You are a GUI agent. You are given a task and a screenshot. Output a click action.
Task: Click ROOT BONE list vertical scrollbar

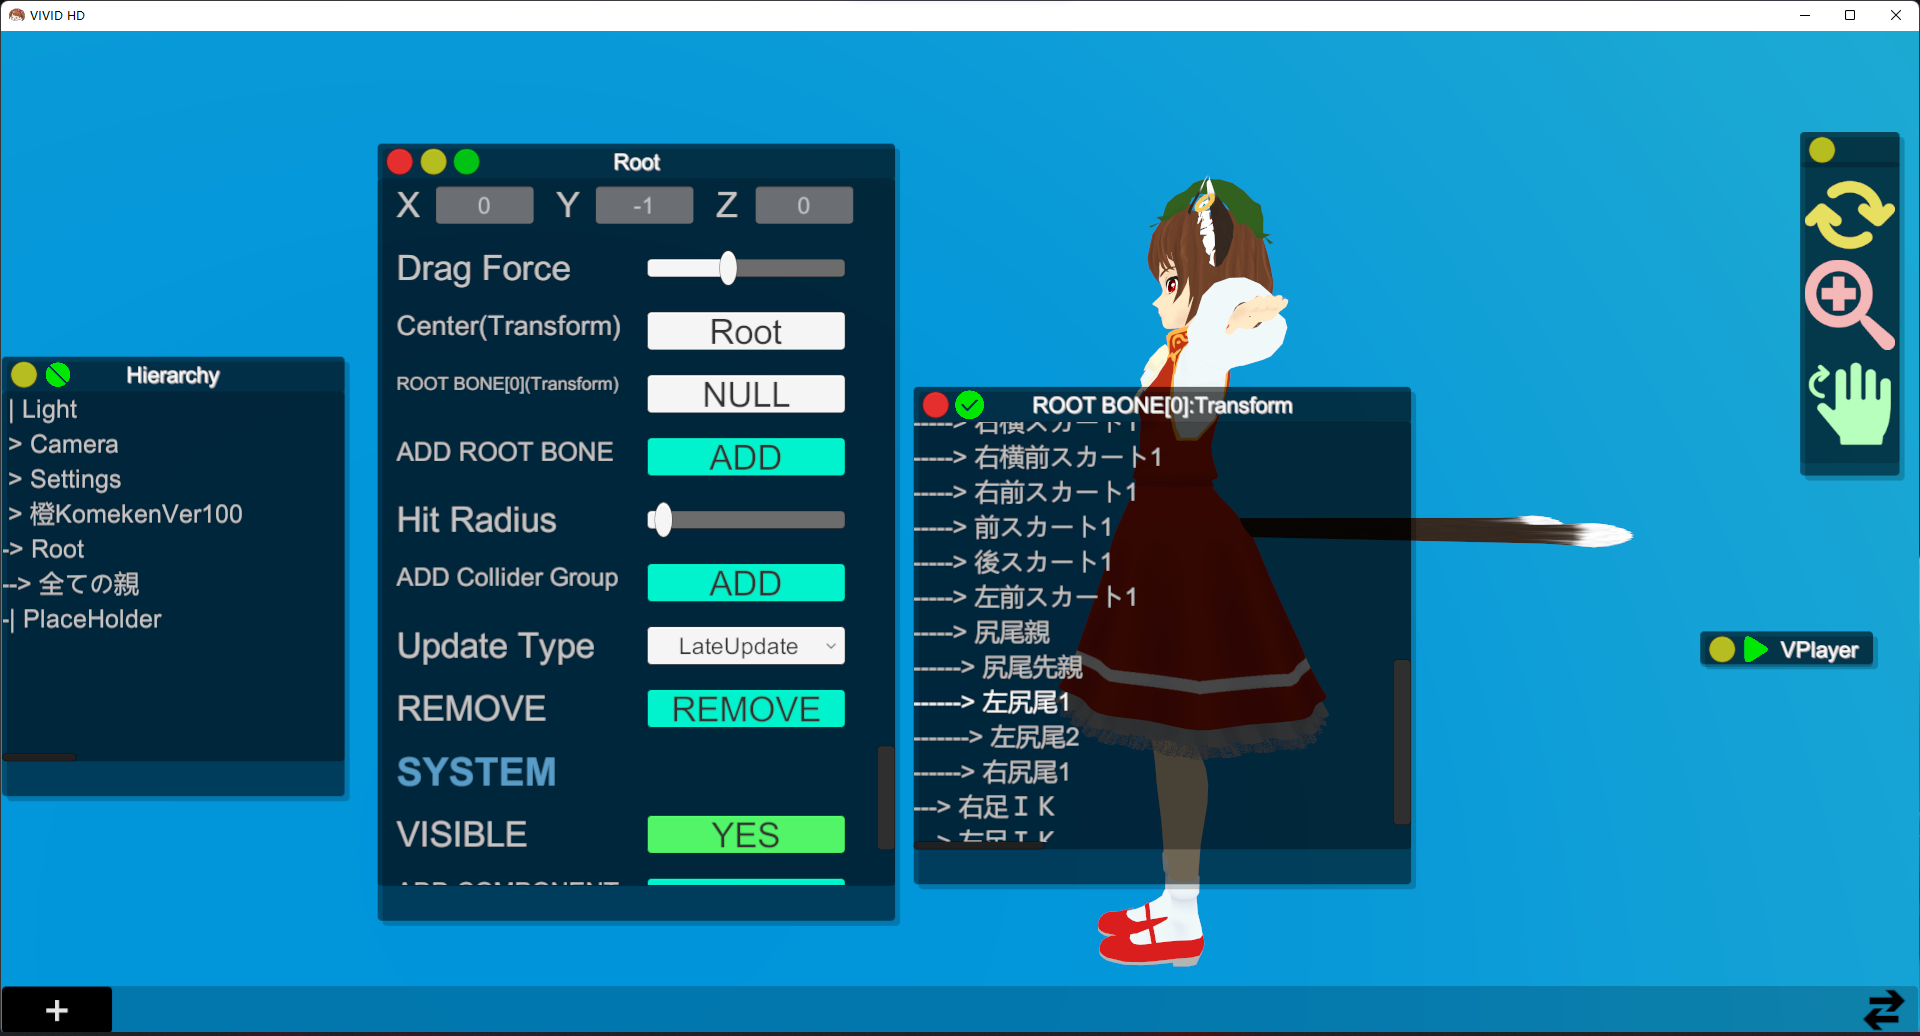coord(1402,741)
